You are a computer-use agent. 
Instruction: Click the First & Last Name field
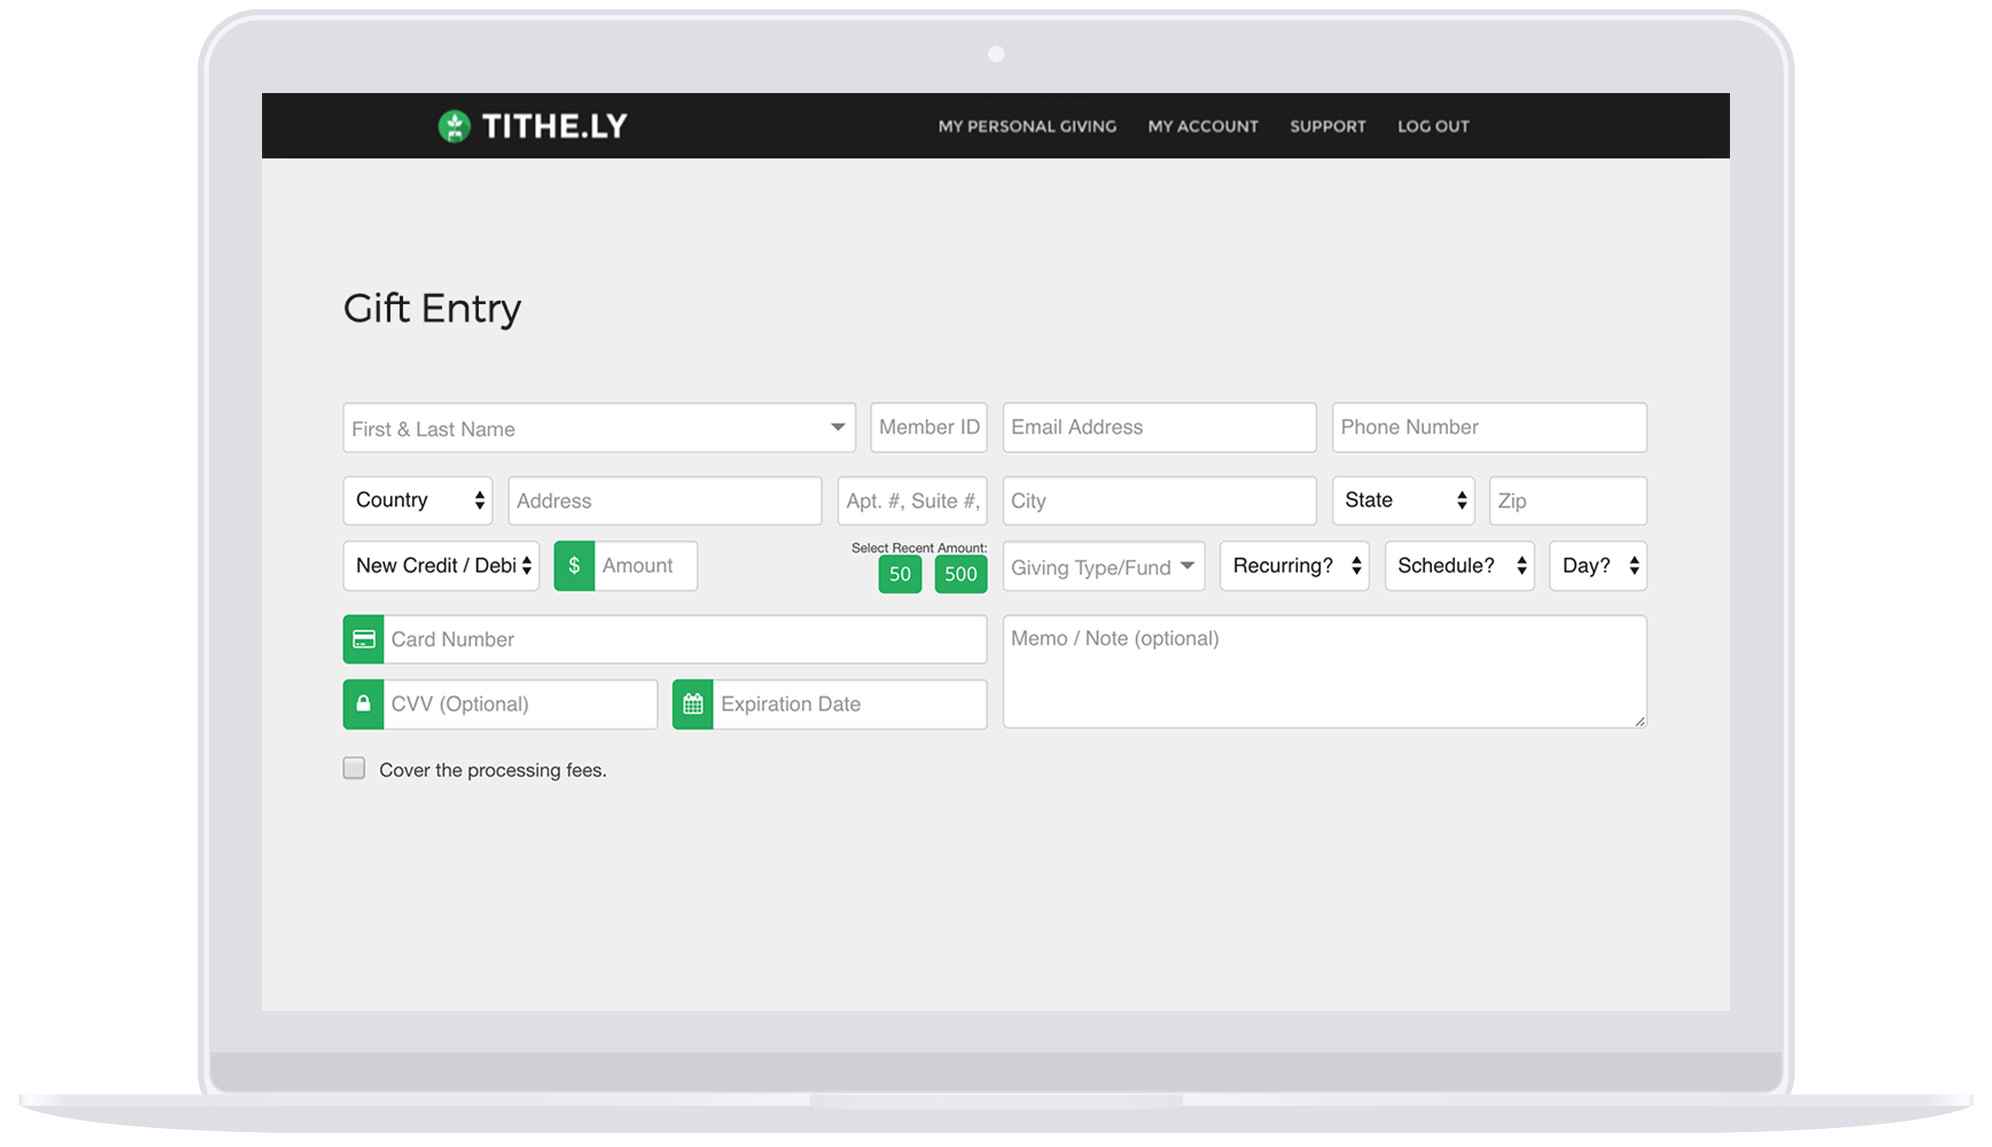(x=599, y=428)
